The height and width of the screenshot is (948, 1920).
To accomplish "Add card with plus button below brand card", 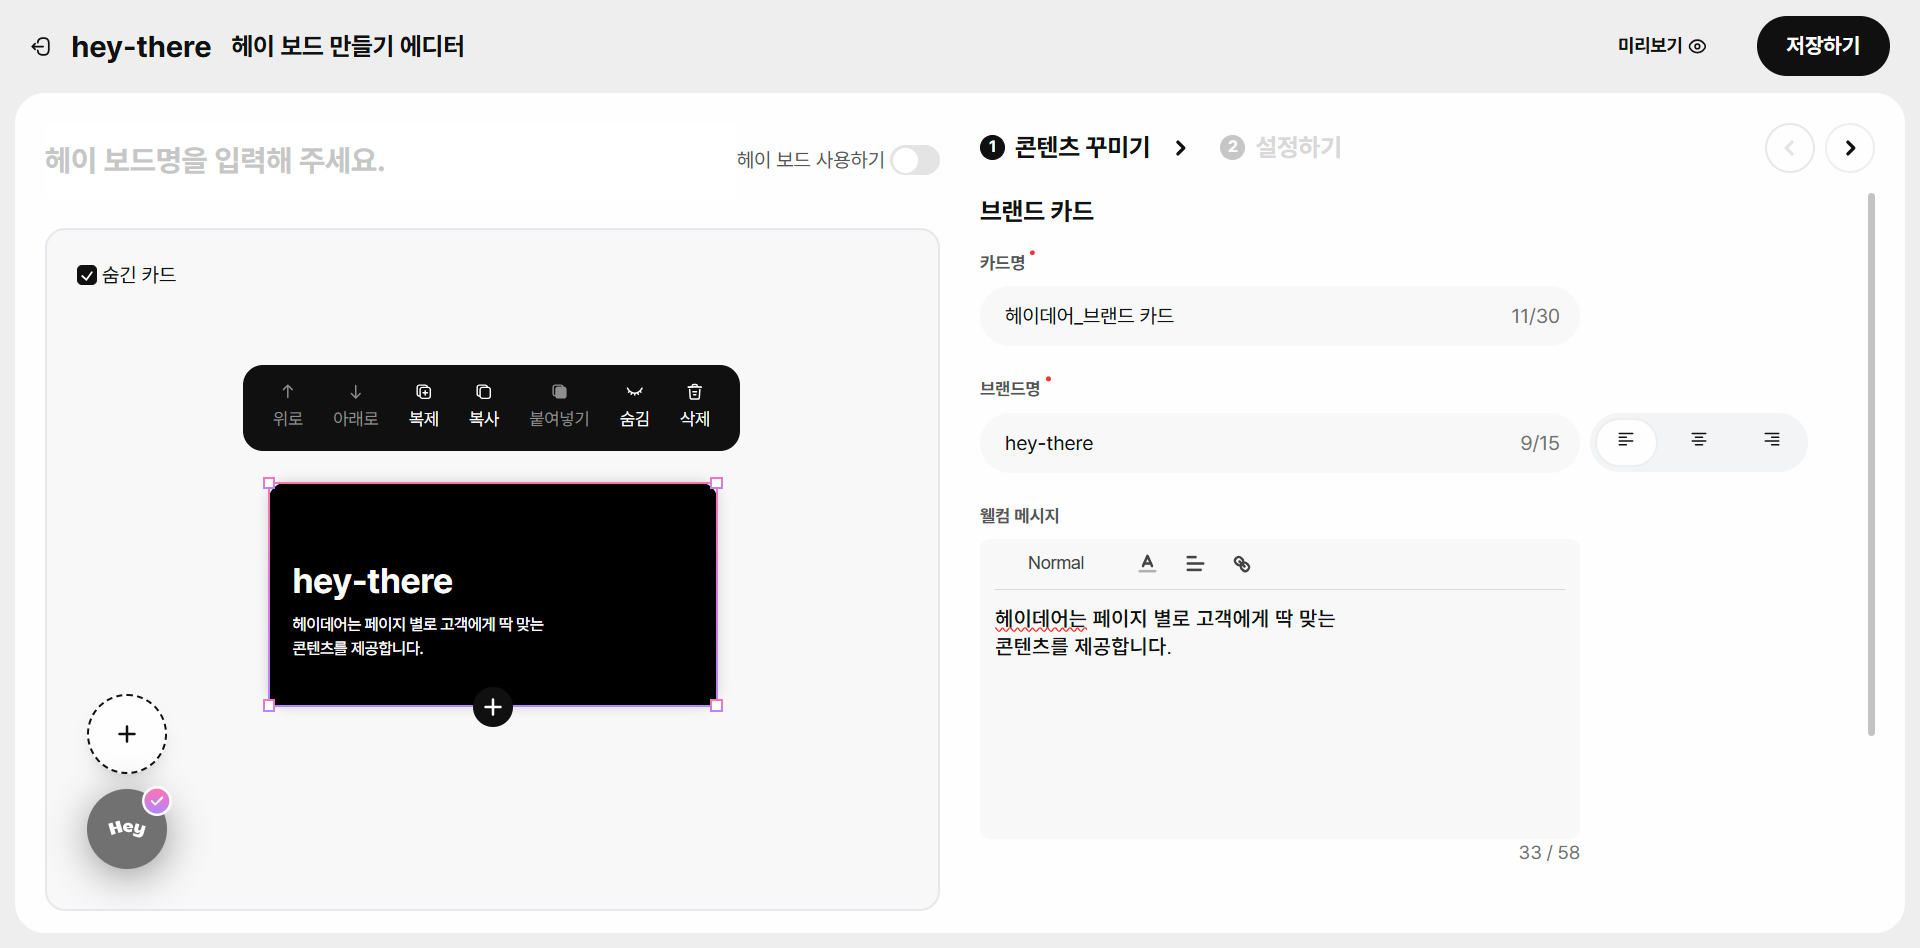I will [x=493, y=707].
